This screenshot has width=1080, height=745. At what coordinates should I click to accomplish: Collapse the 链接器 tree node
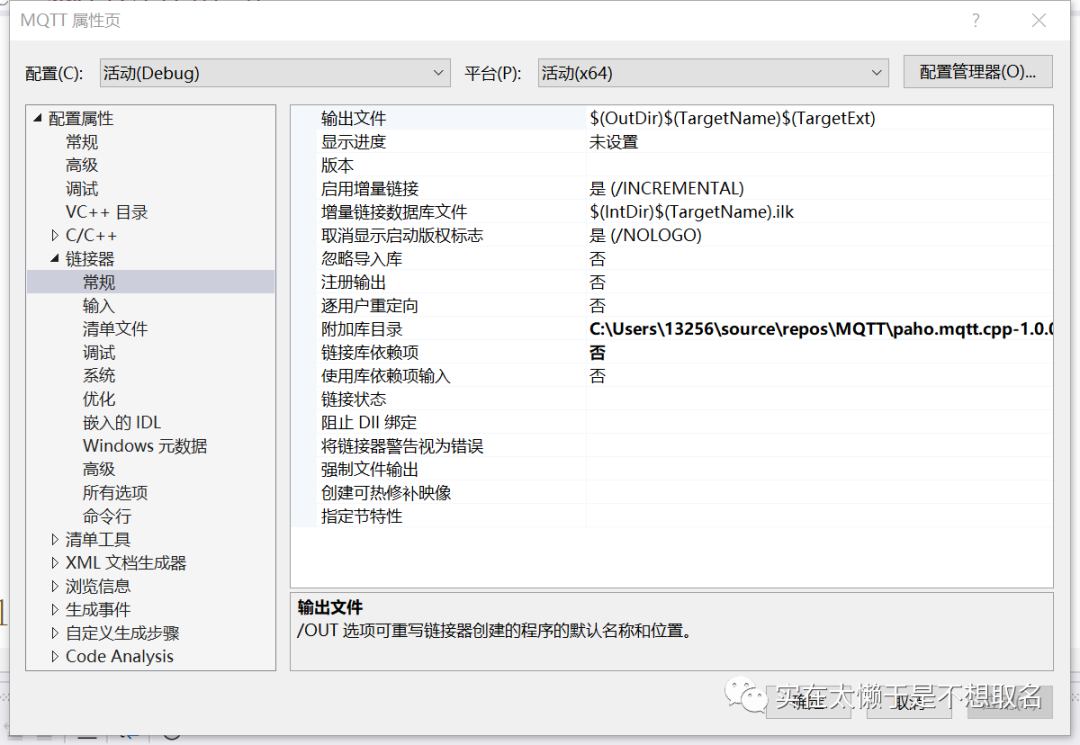(55, 259)
